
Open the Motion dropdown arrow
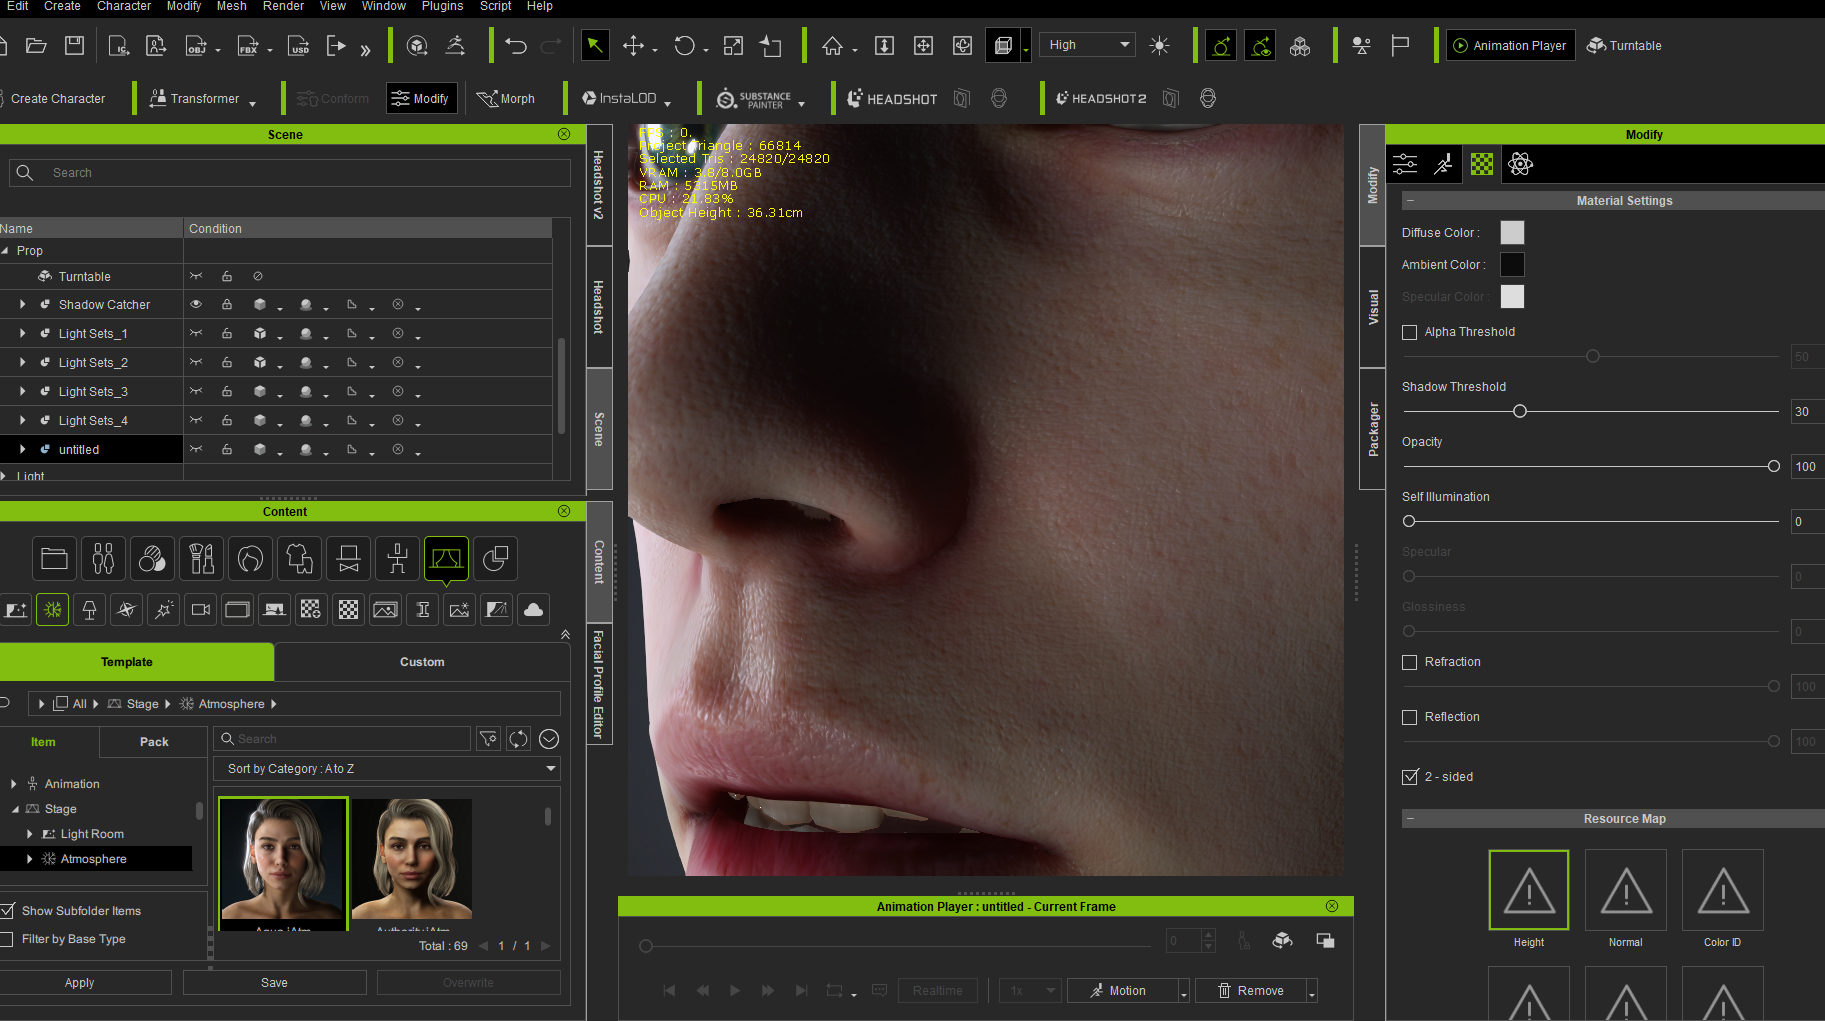tap(1184, 991)
